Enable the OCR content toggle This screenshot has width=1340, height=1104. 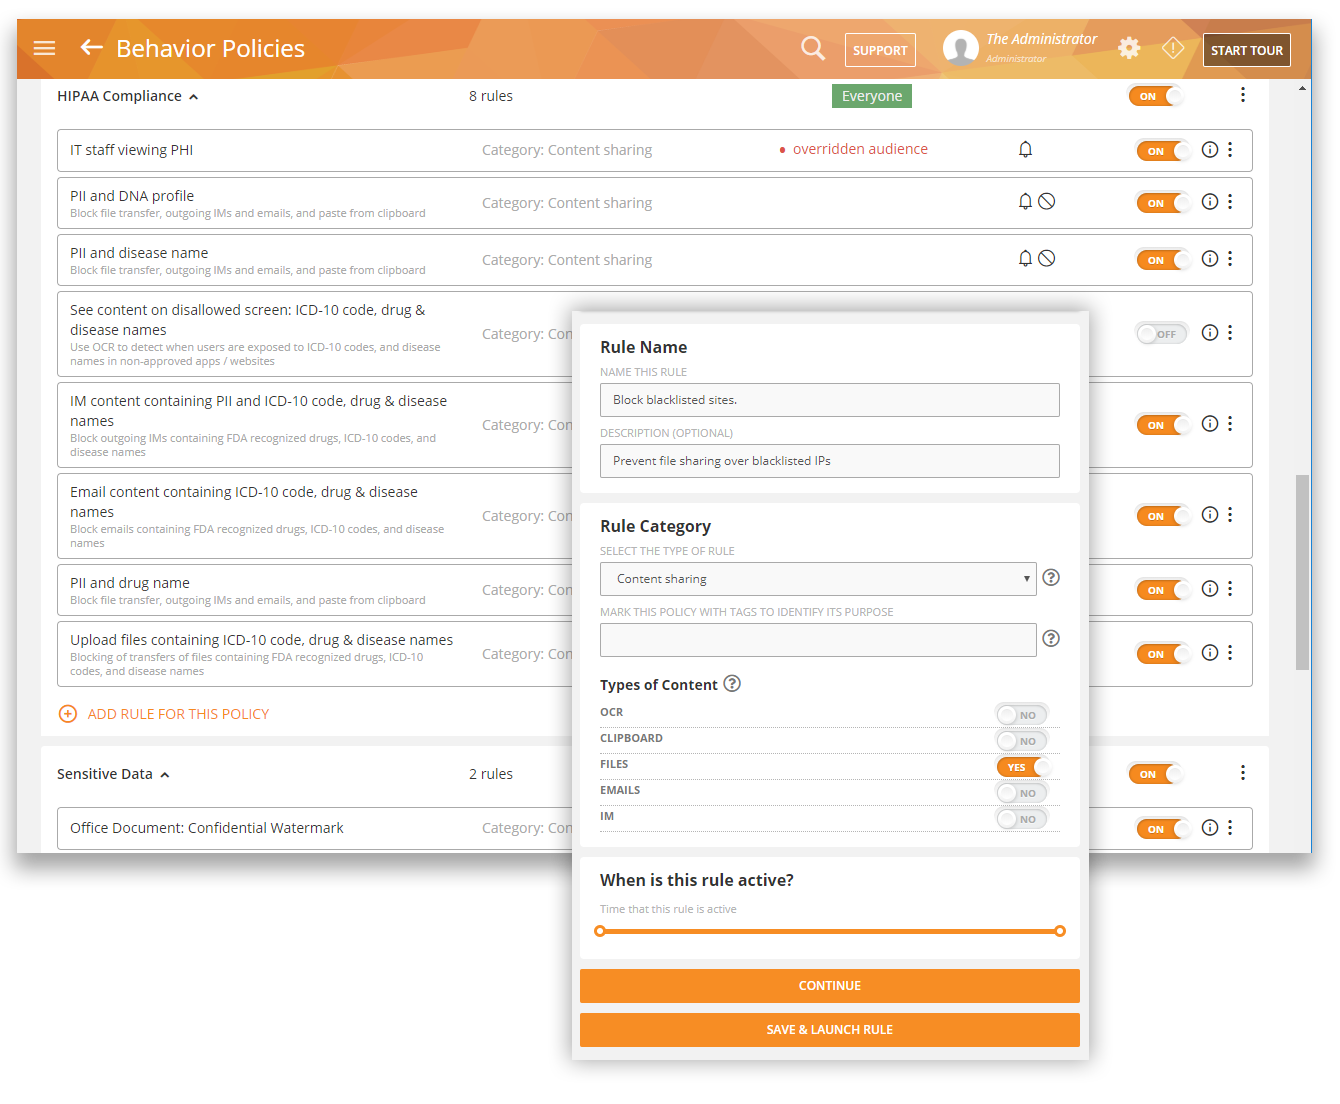1022,714
